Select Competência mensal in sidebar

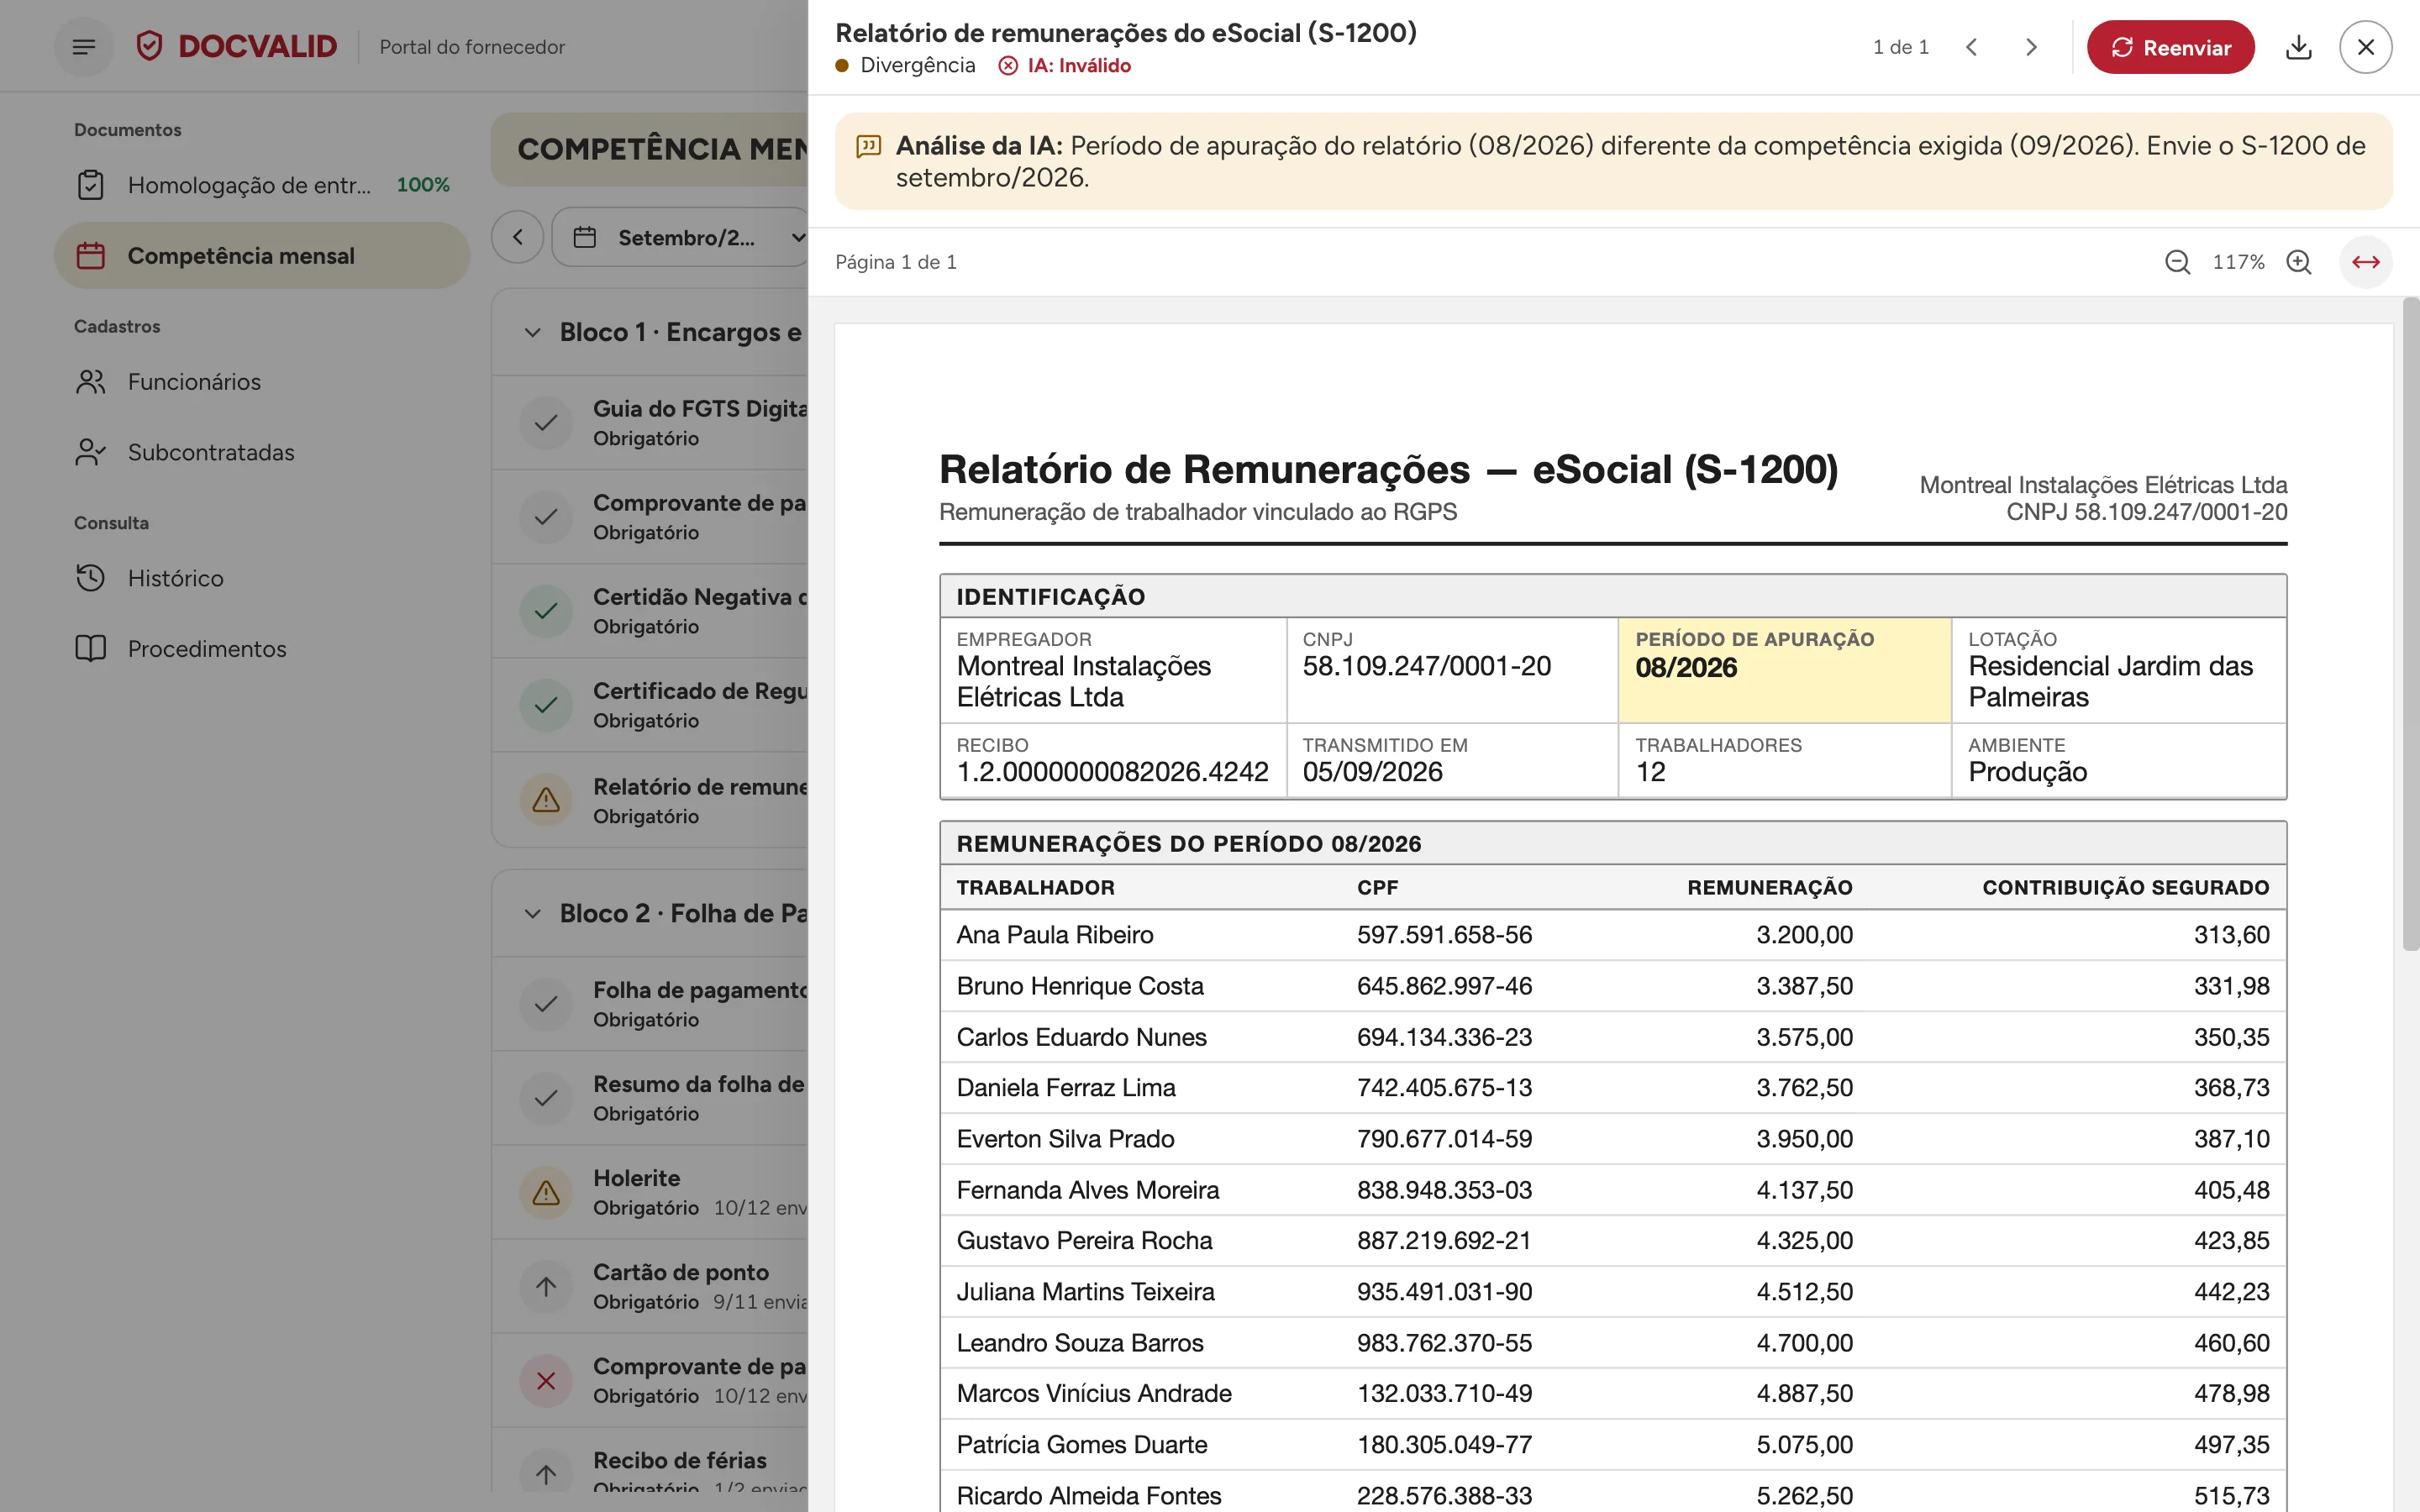[x=262, y=256]
